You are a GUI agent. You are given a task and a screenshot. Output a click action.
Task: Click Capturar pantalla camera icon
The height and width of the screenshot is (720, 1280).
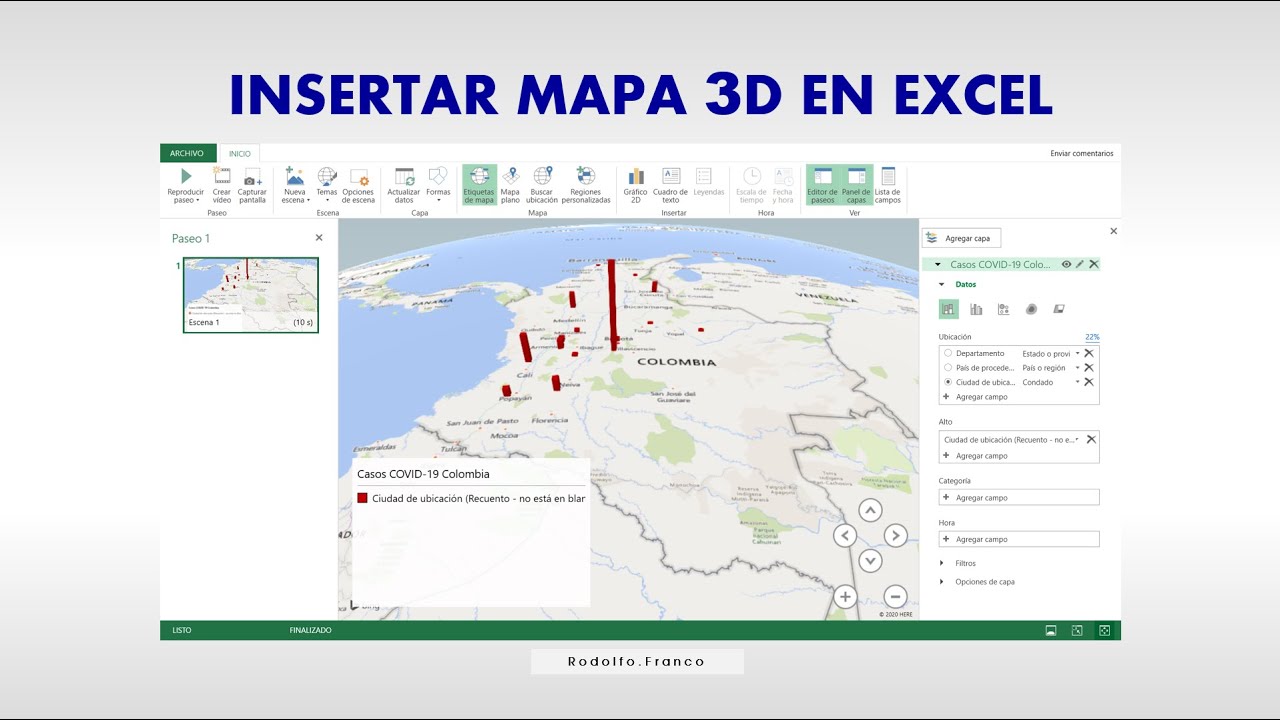tap(252, 177)
